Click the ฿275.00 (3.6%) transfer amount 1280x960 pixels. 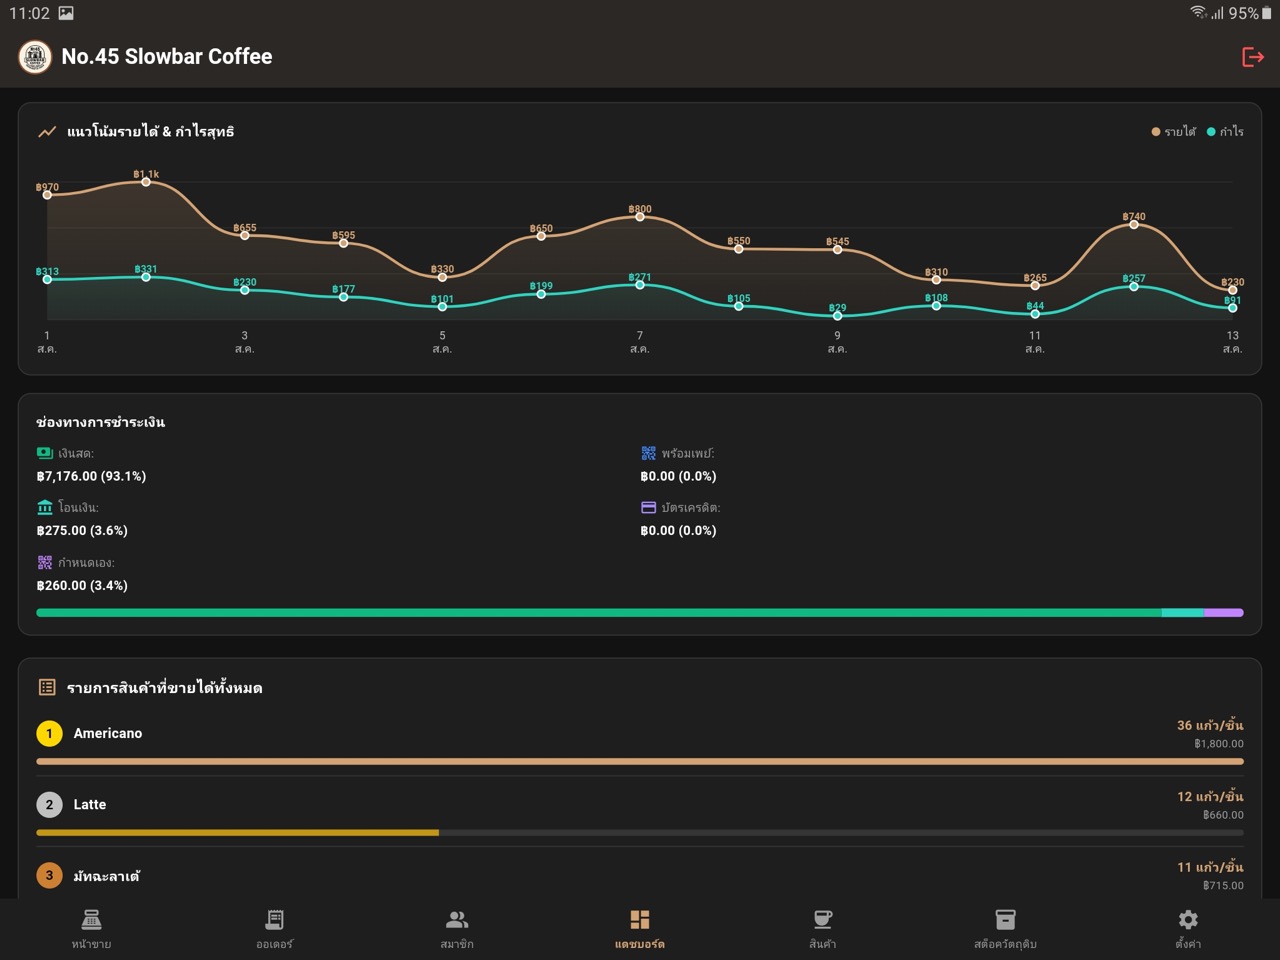82,530
